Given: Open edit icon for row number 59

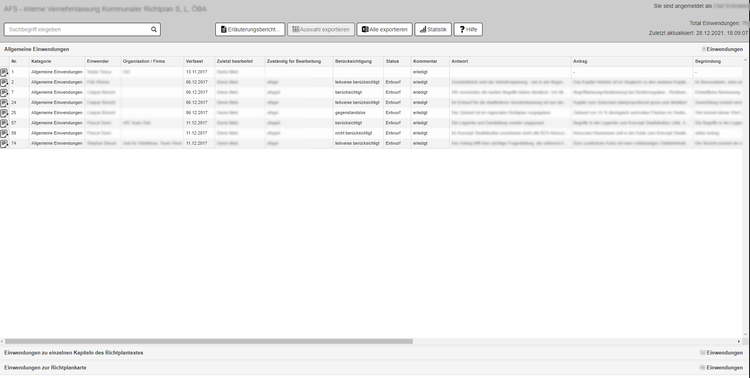Looking at the screenshot, I should click(x=4, y=133).
